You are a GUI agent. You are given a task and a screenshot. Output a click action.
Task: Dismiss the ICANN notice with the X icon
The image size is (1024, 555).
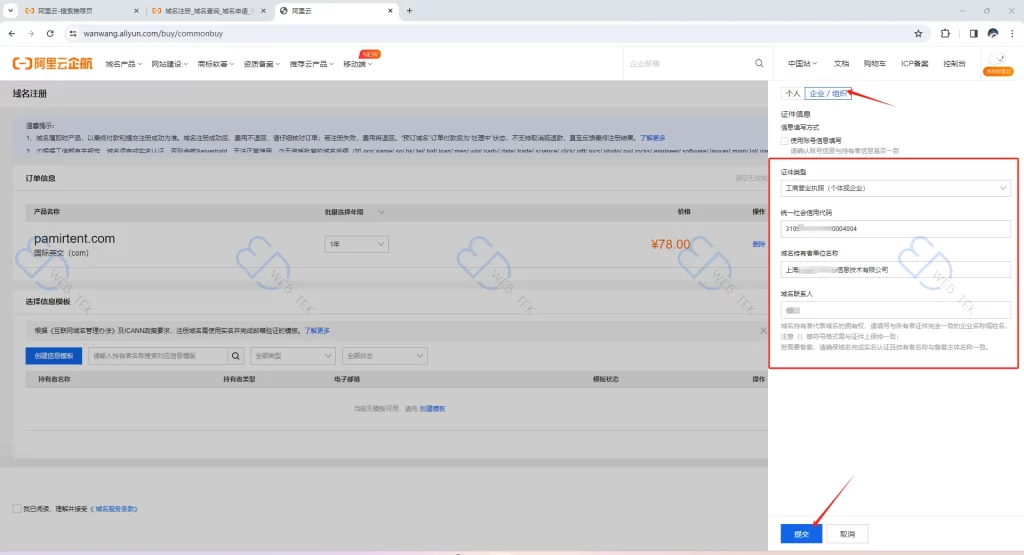pyautogui.click(x=763, y=331)
